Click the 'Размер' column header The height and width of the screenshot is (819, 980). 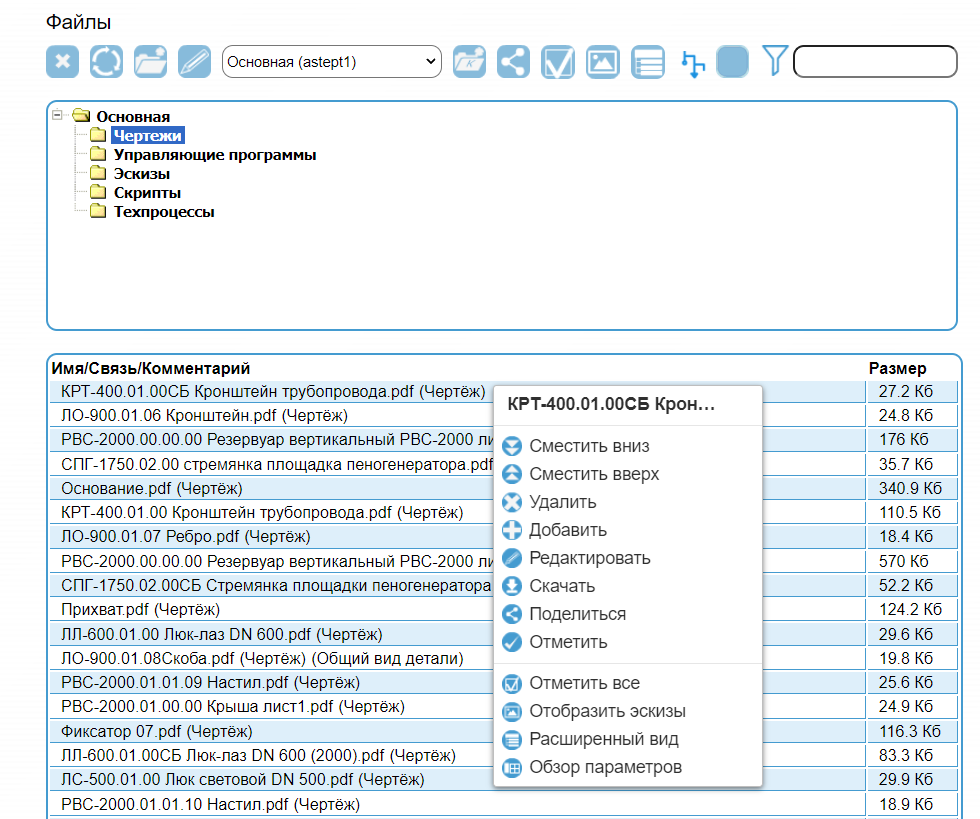pyautogui.click(x=897, y=368)
